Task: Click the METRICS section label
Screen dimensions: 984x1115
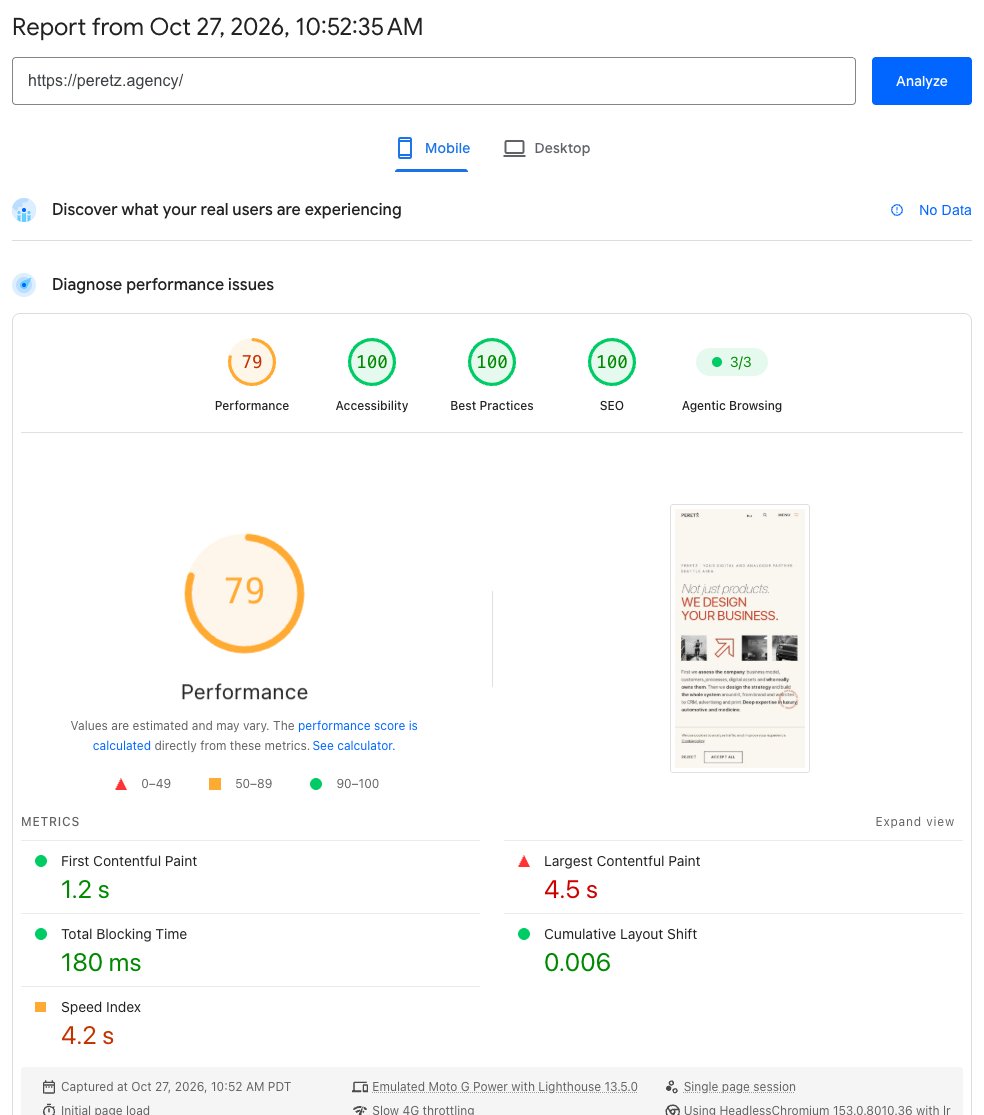Action: [50, 822]
